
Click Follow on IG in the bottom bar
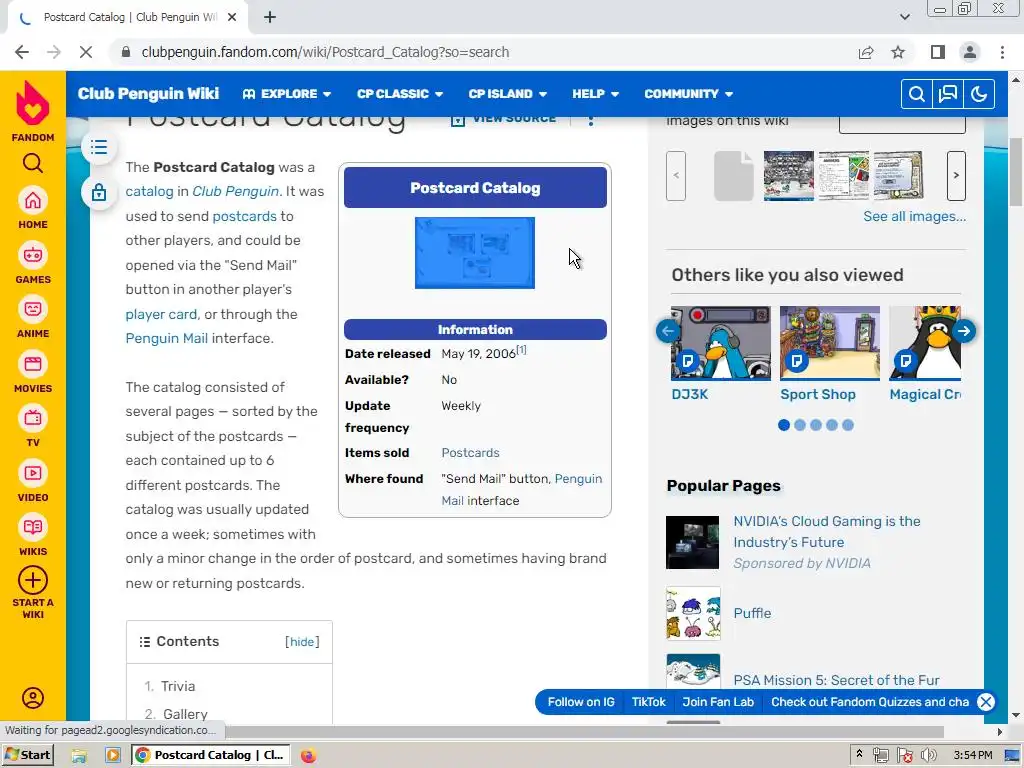click(x=581, y=702)
